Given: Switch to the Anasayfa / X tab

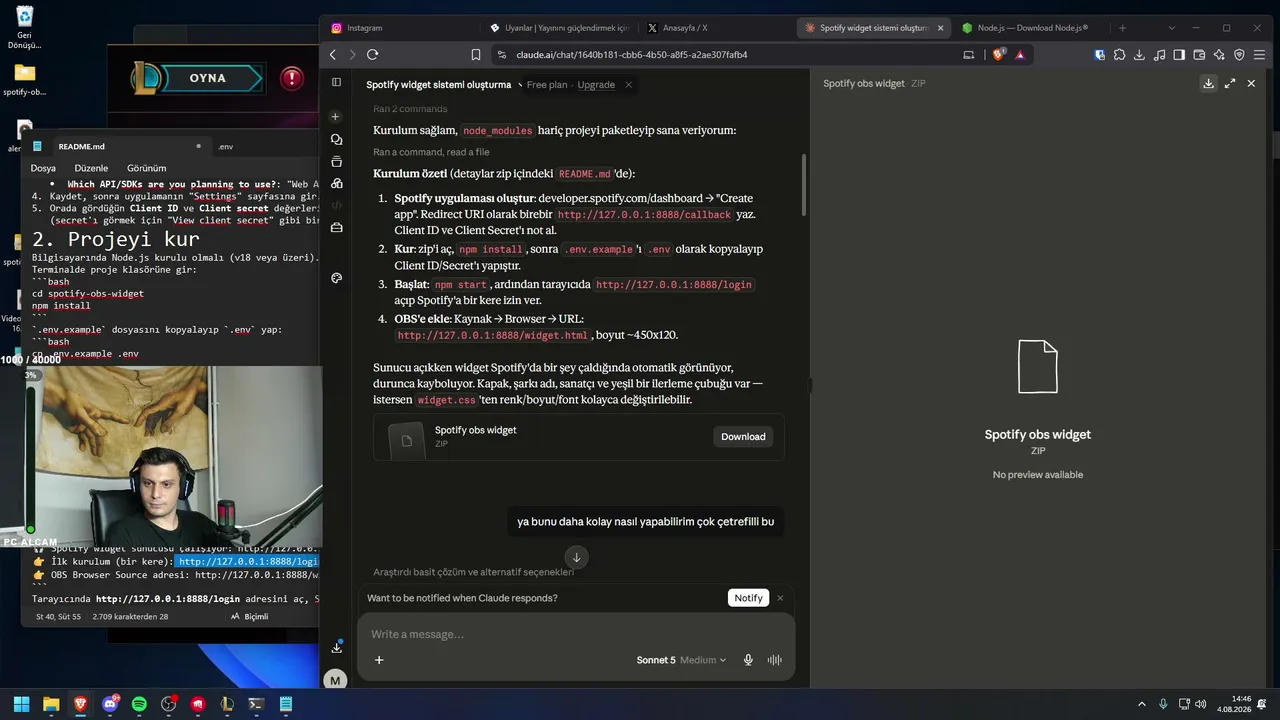Looking at the screenshot, I should pyautogui.click(x=717, y=28).
